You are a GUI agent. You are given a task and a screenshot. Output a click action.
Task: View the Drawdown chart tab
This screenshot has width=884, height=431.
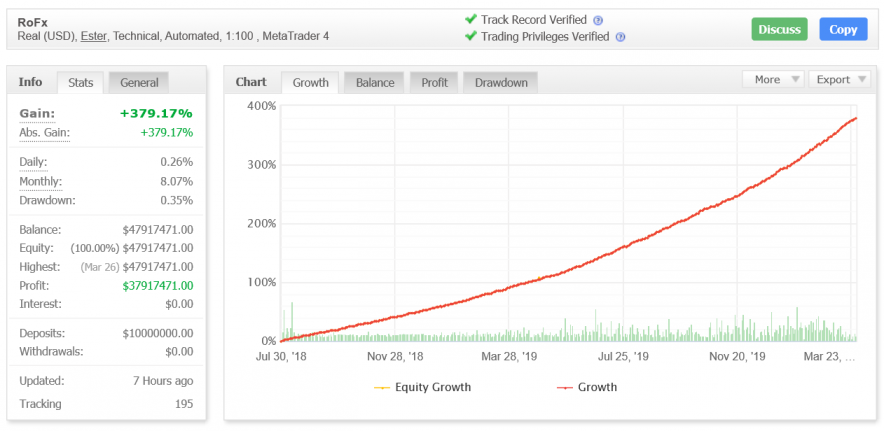click(x=501, y=83)
